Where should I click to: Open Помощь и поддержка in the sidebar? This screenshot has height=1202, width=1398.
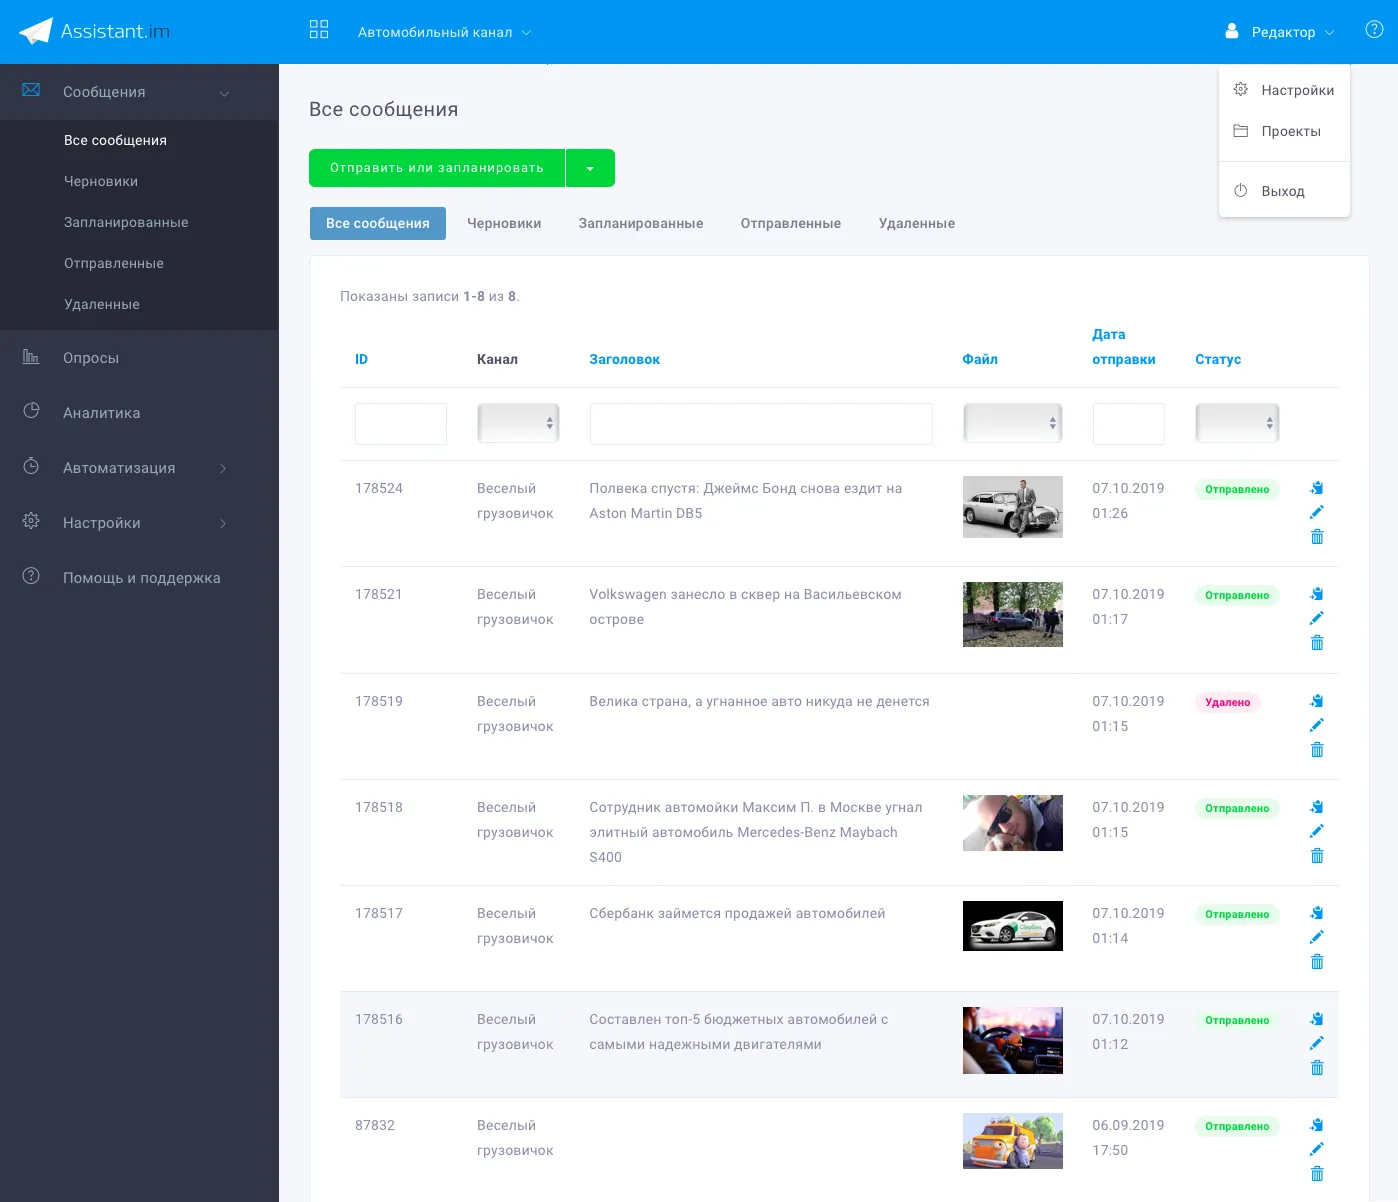pos(142,578)
